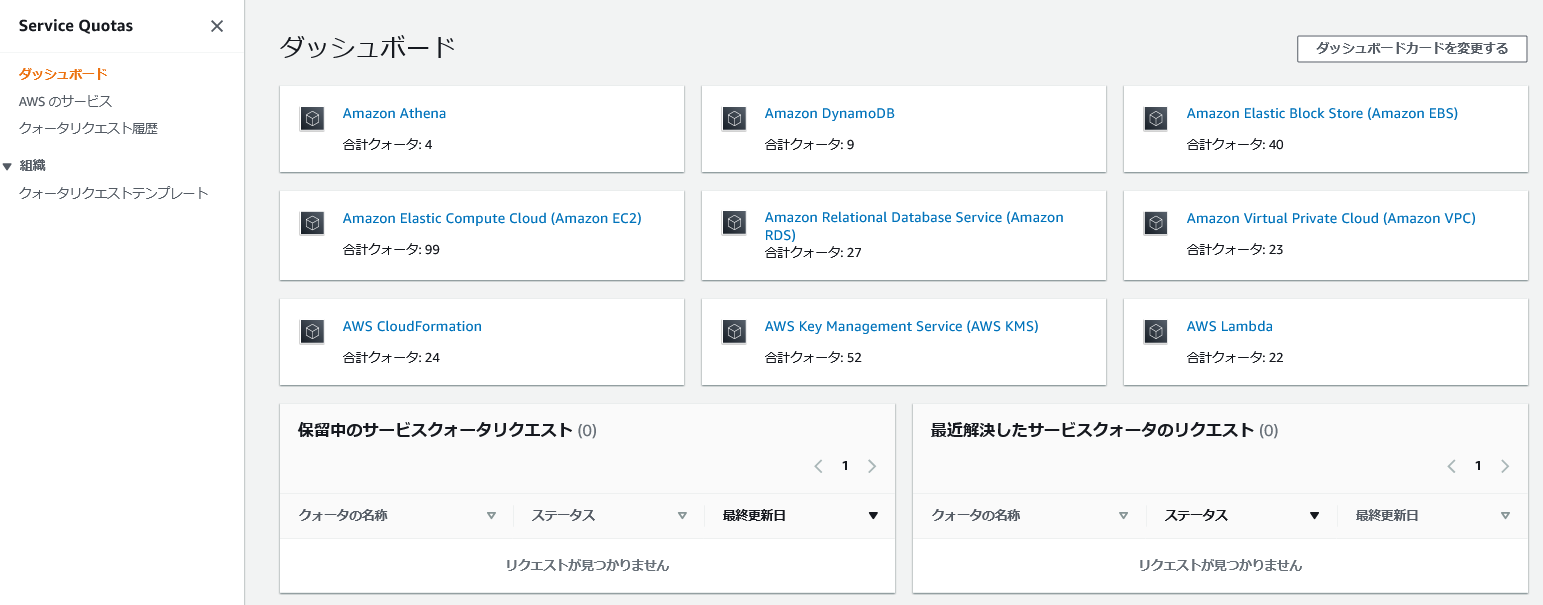1543x605 pixels.
Task: Open Amazon Elastic Block Store (Amazon EBS) link
Action: coord(1322,113)
